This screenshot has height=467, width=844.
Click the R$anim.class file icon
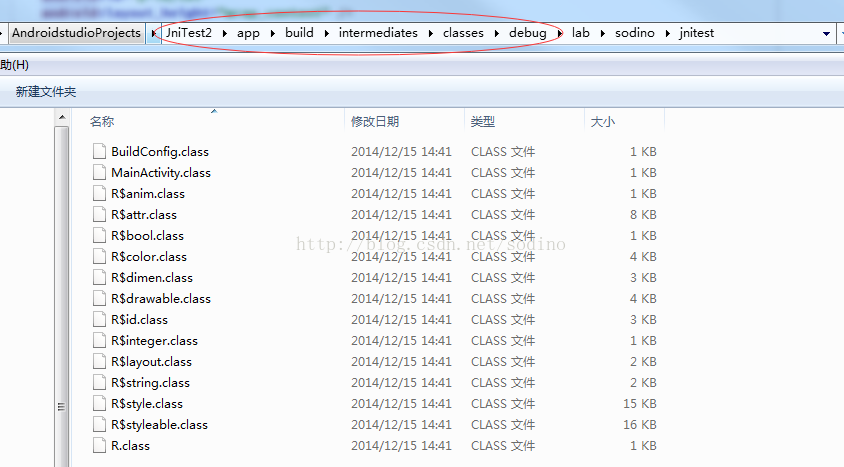tap(98, 194)
